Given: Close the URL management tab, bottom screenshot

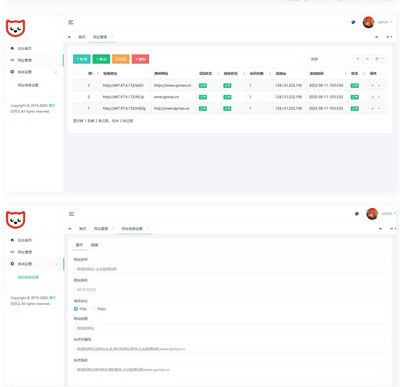Looking at the screenshot, I should pyautogui.click(x=113, y=229).
